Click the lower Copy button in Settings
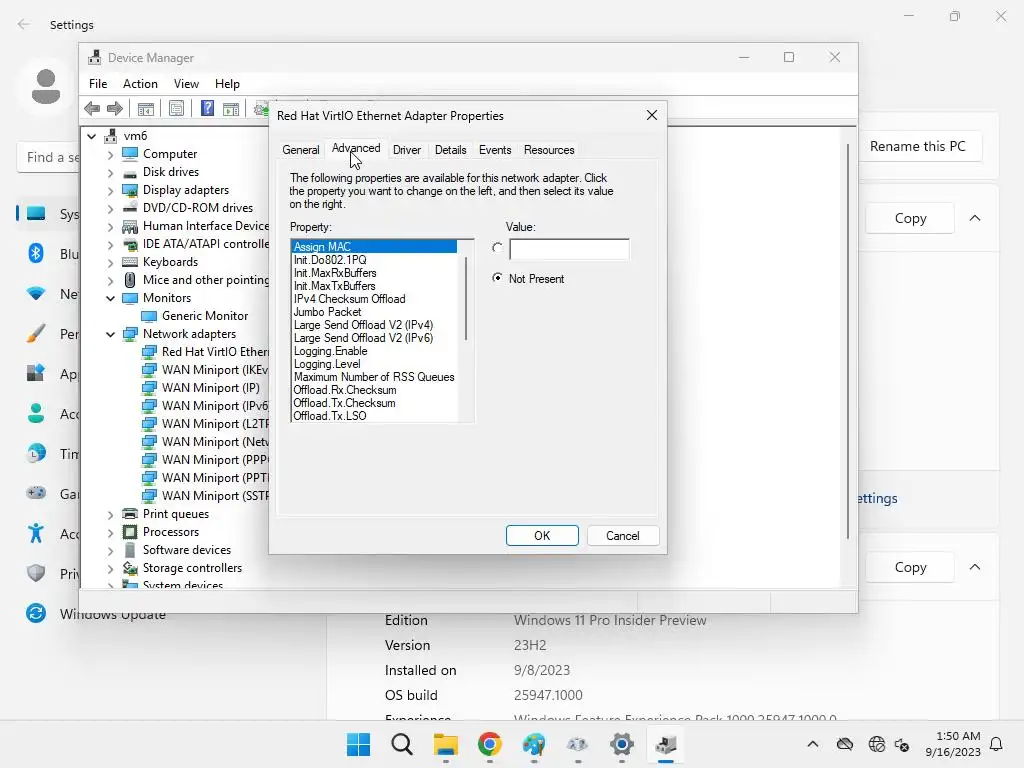This screenshot has height=768, width=1024. 910,567
